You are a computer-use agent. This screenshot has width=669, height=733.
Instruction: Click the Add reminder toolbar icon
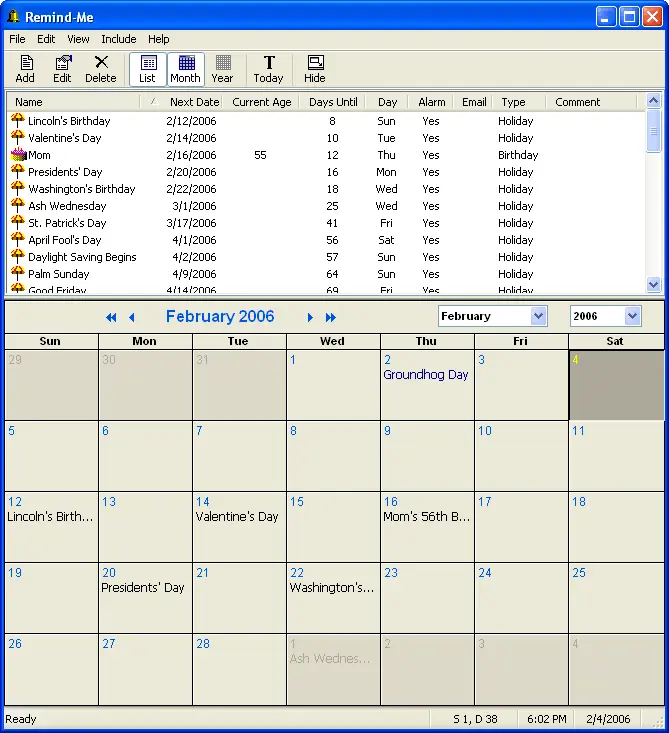(25, 69)
